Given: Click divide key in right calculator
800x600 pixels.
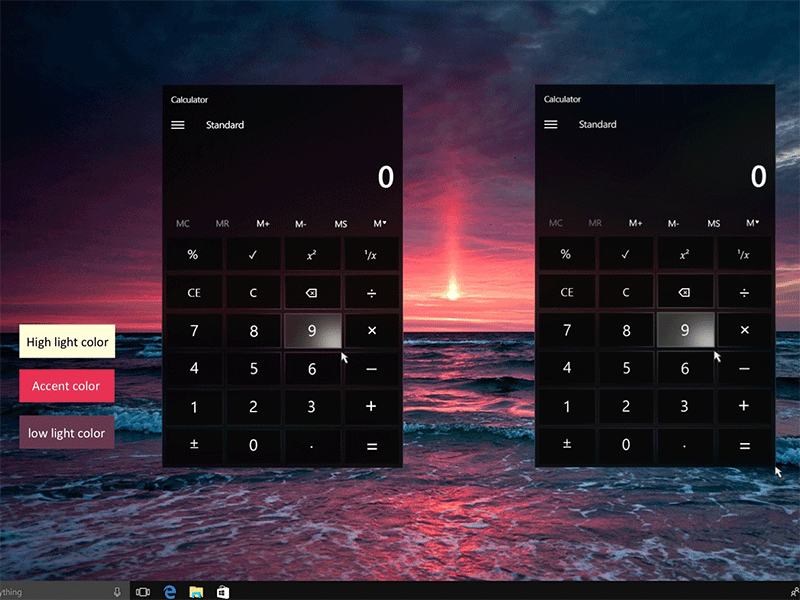Looking at the screenshot, I should tap(744, 293).
